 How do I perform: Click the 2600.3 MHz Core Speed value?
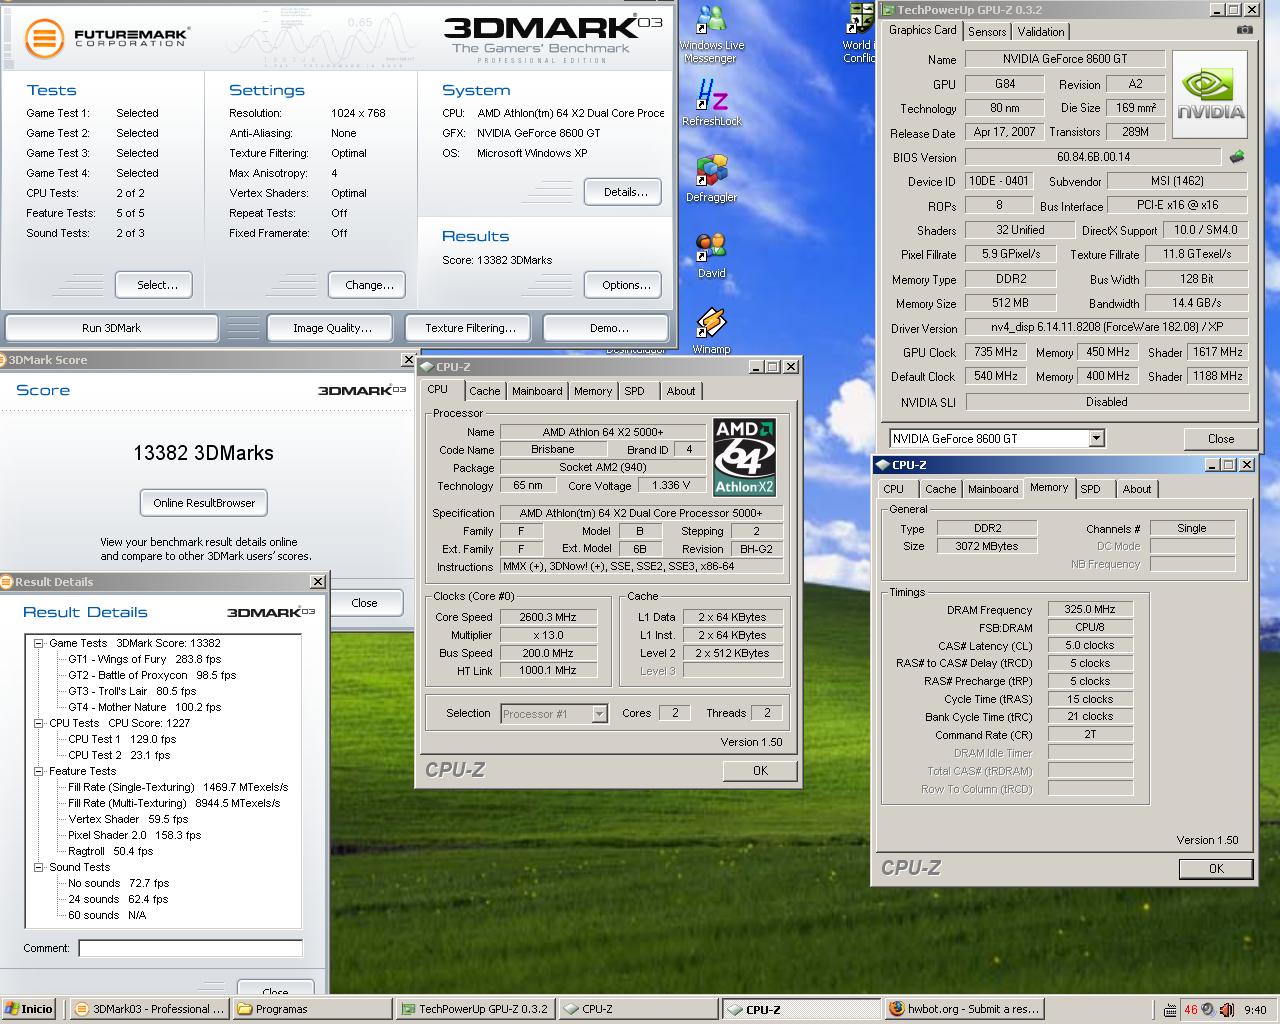click(547, 617)
